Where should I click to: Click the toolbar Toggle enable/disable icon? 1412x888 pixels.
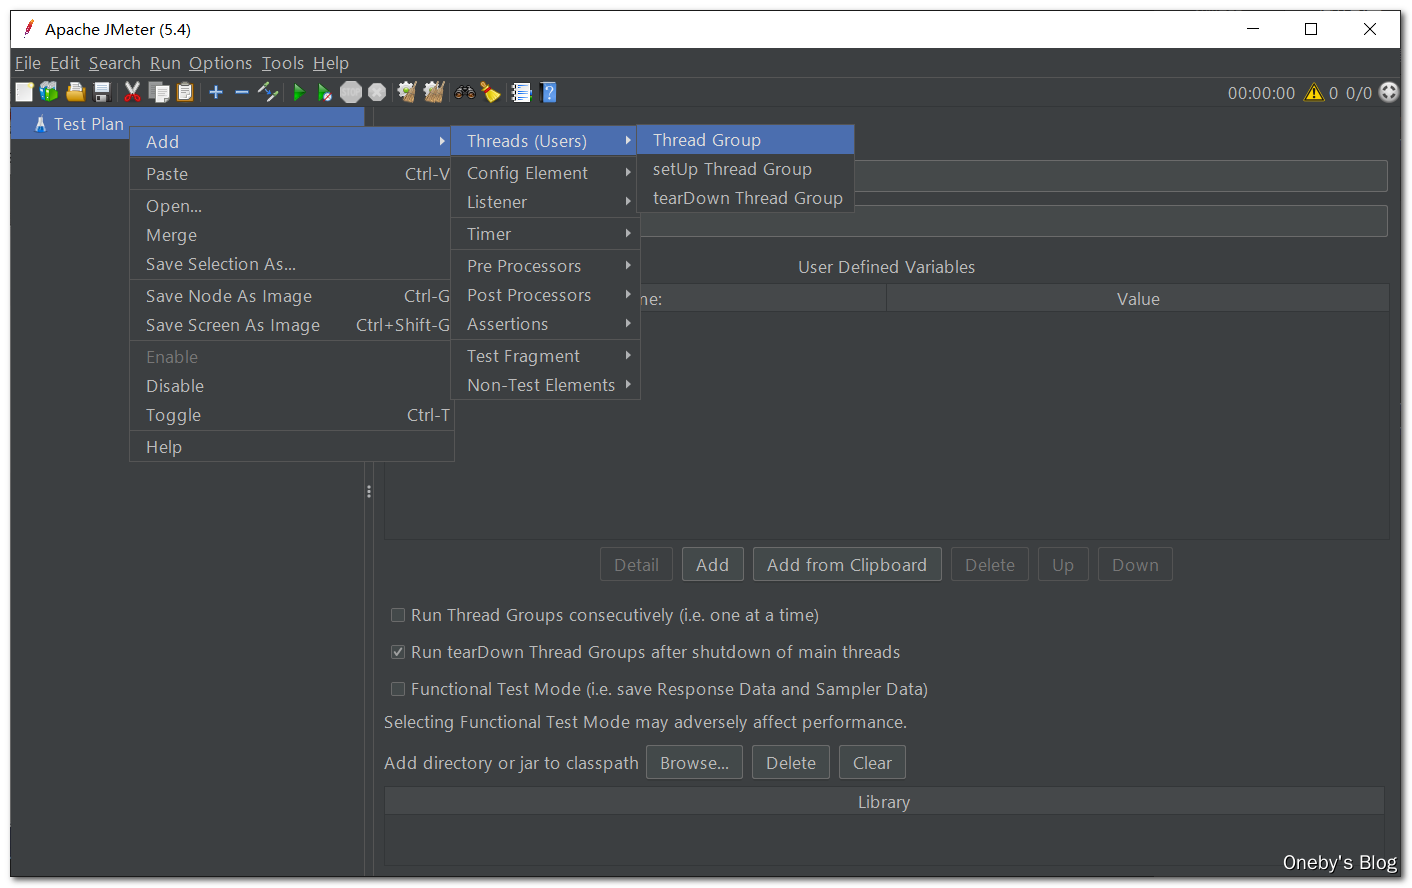pyautogui.click(x=268, y=93)
